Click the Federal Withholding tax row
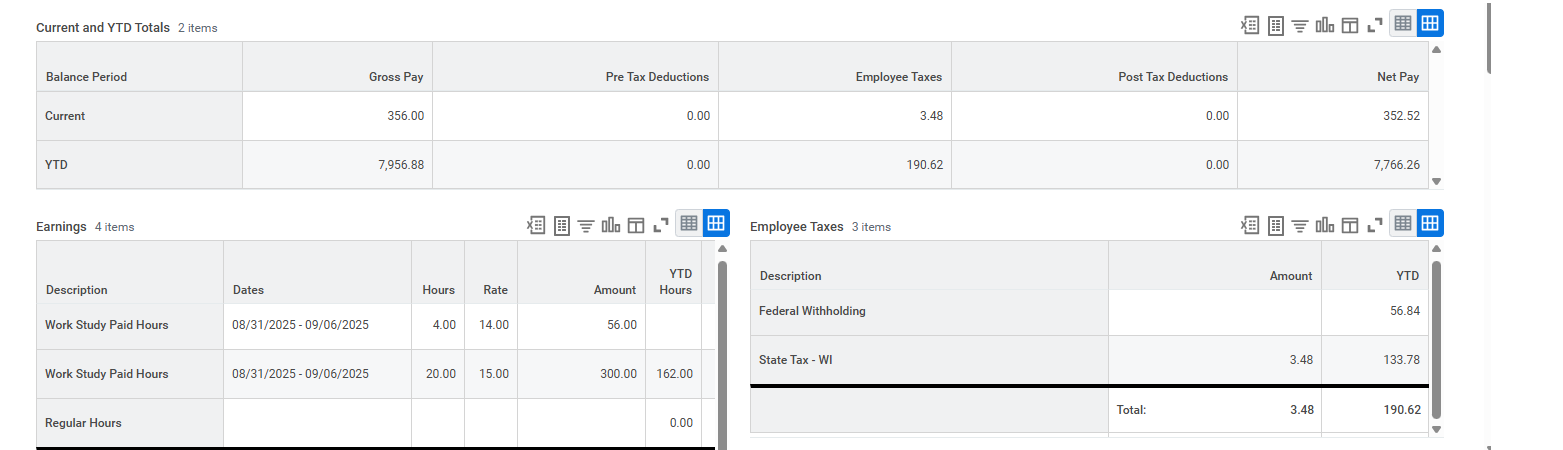This screenshot has height=450, width=1563. (1089, 311)
